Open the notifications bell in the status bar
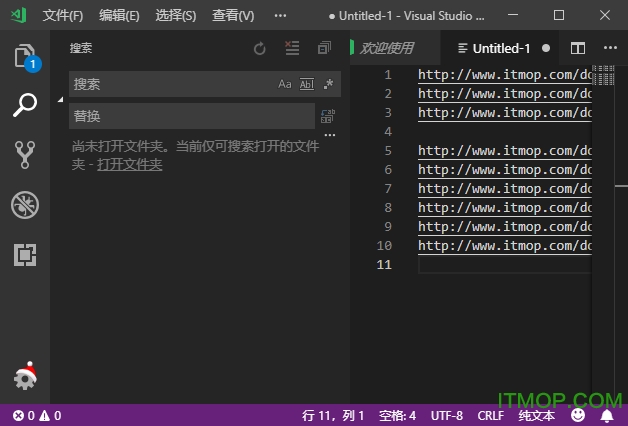 pos(607,415)
